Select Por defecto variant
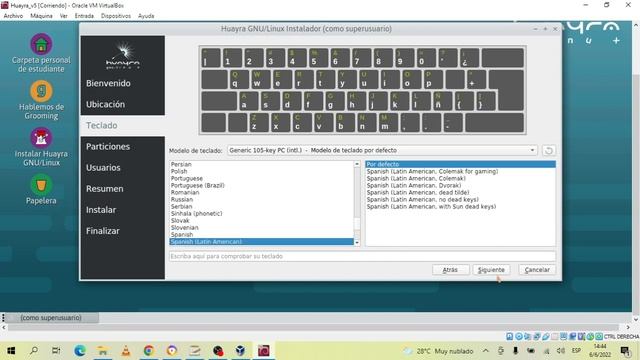The width and height of the screenshot is (640, 360). point(460,164)
